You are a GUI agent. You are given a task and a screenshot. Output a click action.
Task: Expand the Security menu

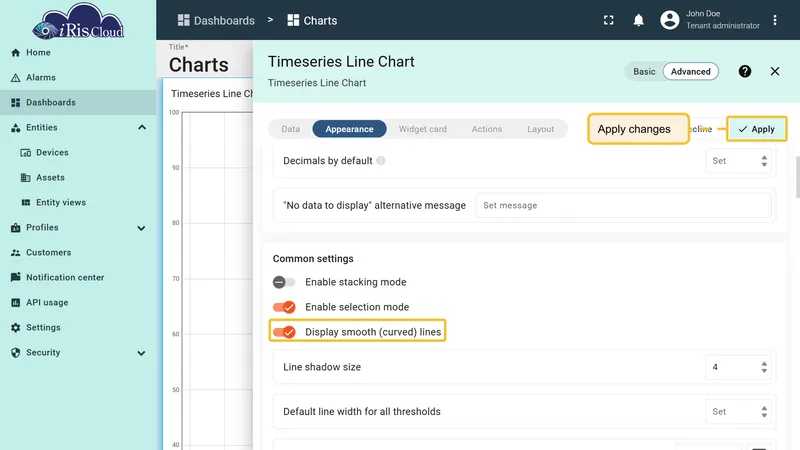click(141, 353)
